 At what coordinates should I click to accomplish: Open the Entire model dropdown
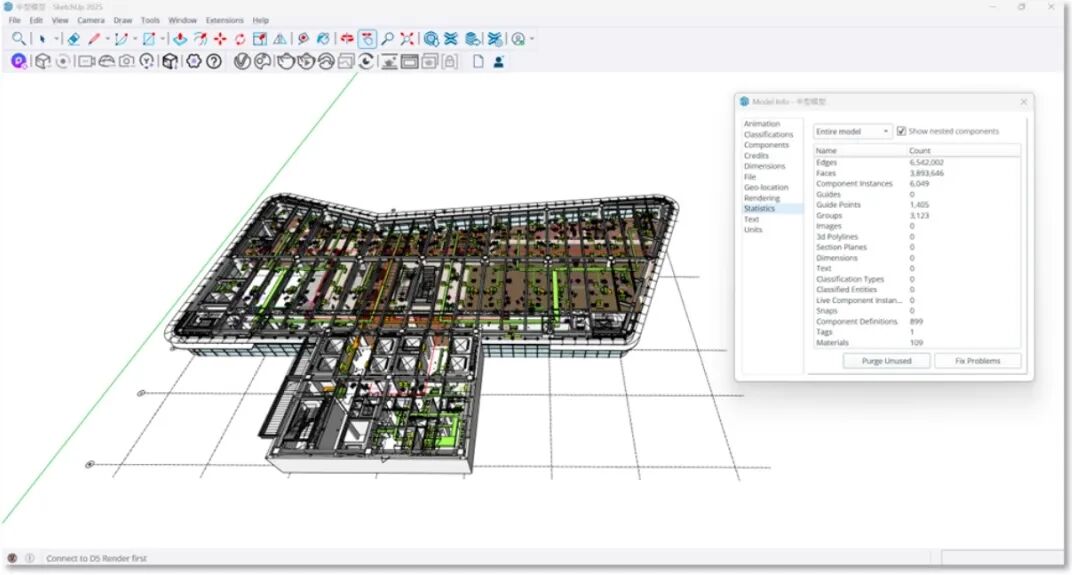tap(852, 131)
